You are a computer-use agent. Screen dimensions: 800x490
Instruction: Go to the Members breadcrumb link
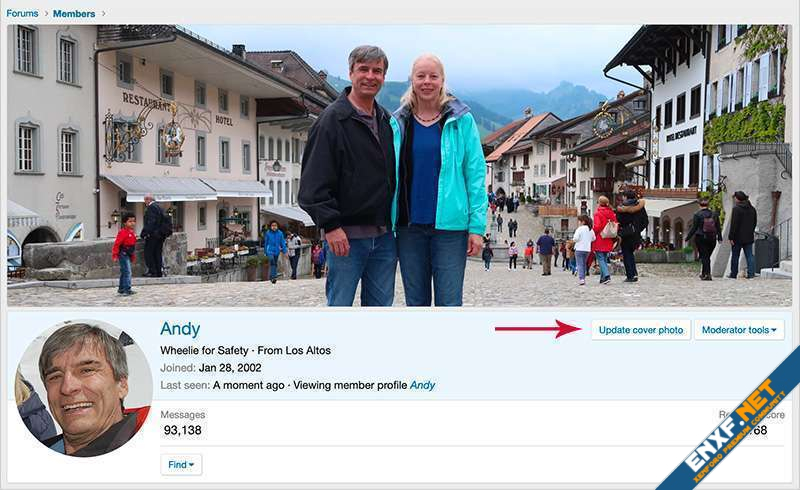74,14
